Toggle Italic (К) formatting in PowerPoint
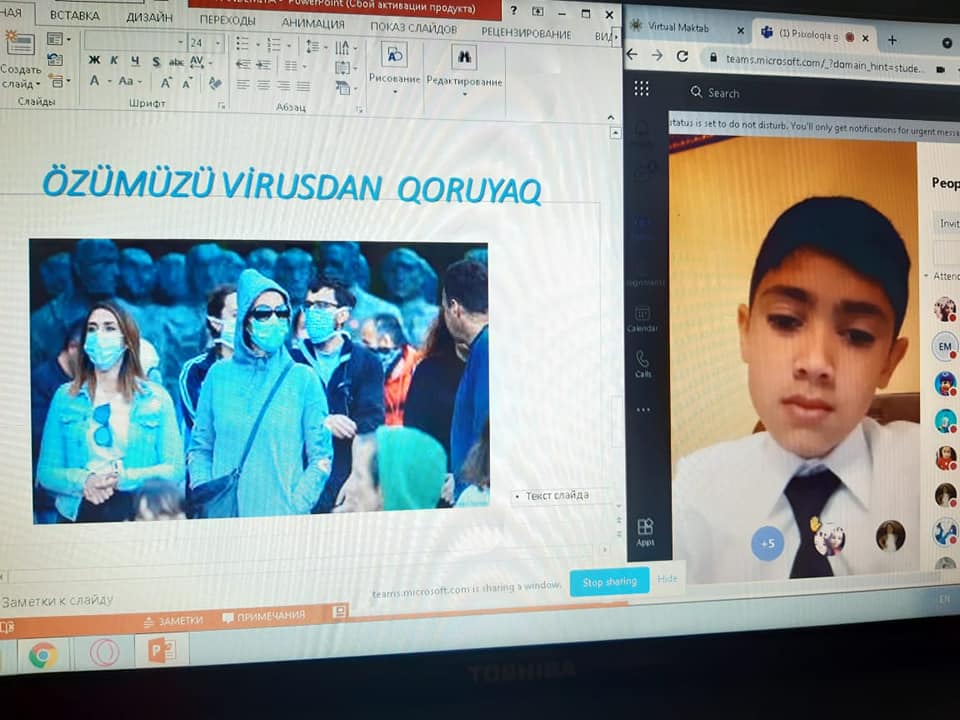The height and width of the screenshot is (720, 960). (114, 61)
